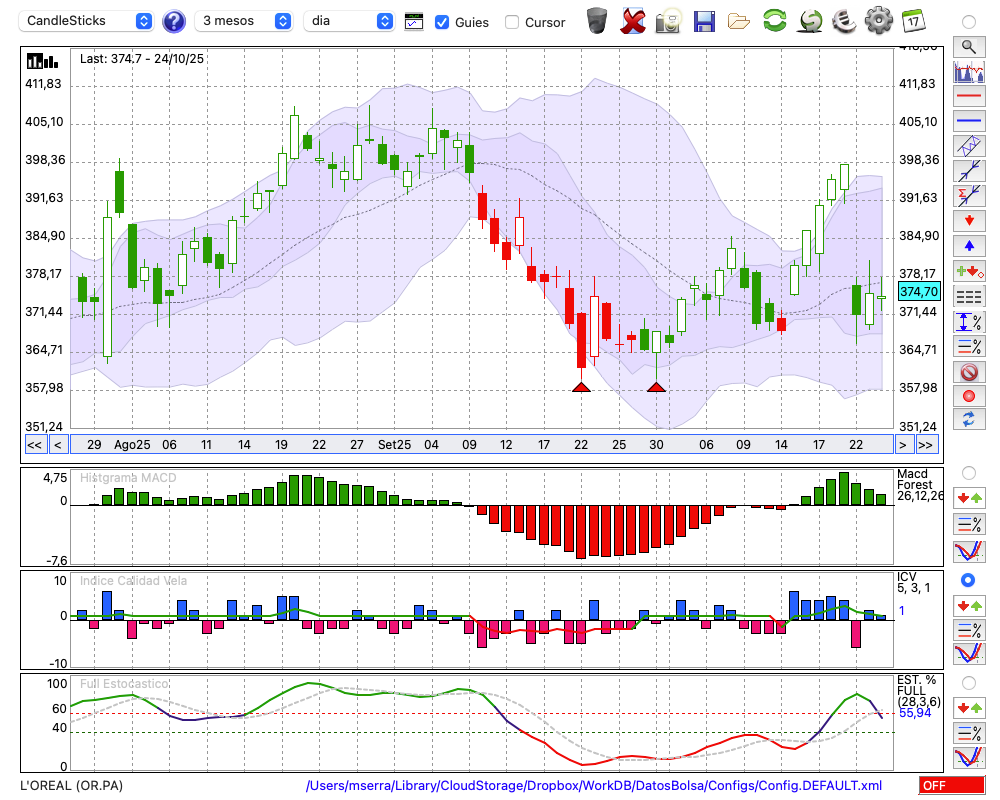Click the red down arrow marker tool

coord(969,221)
